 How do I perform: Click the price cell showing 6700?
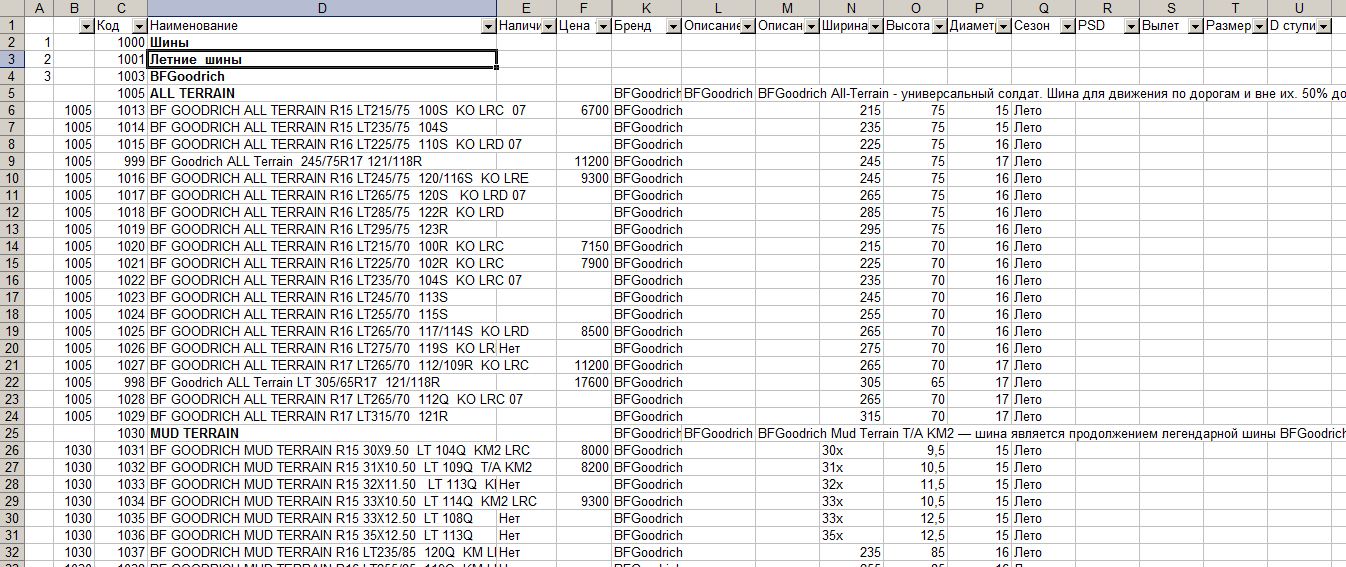(584, 110)
